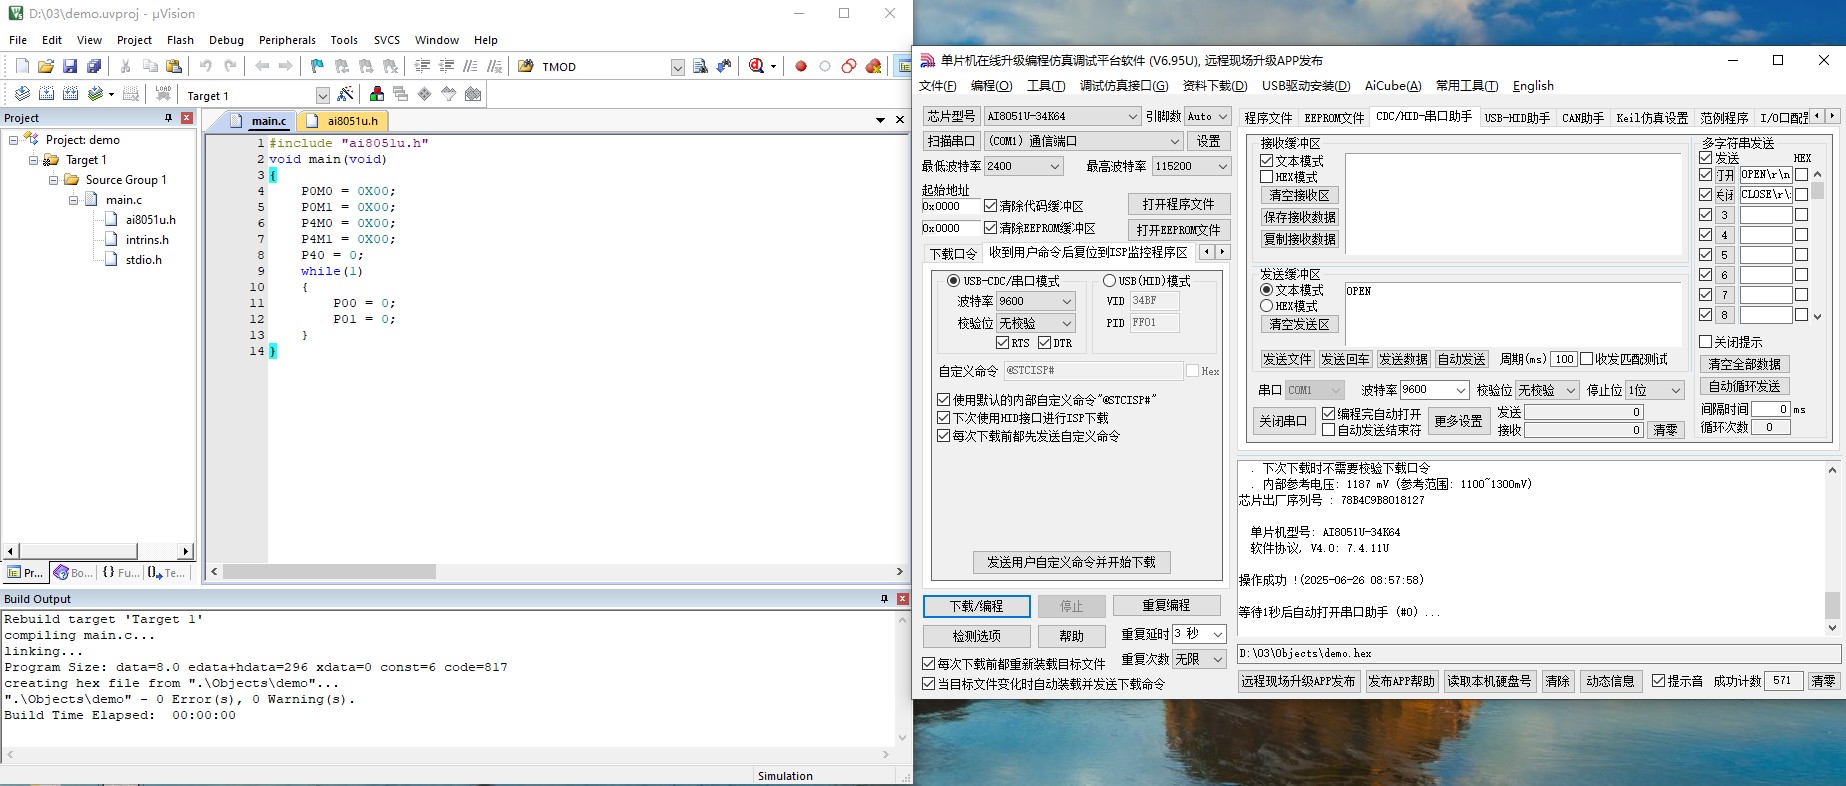The image size is (1846, 786).
Task: Enable HEX模式 in receive buffer
Action: [1267, 177]
